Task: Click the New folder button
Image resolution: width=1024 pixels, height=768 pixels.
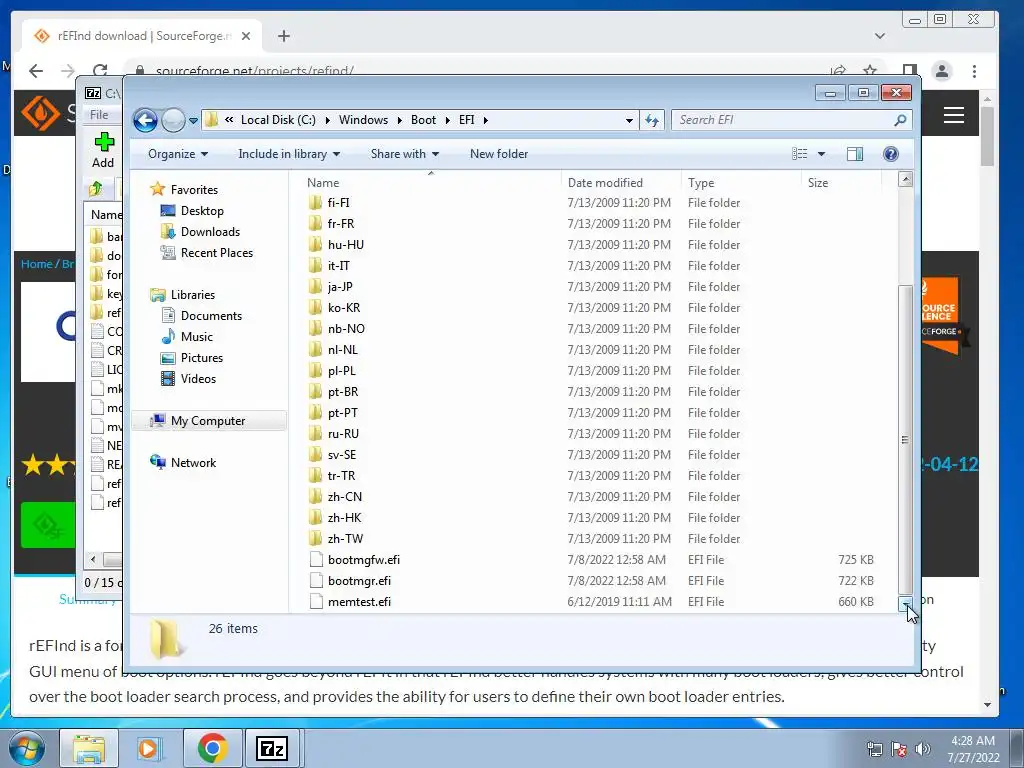Action: click(499, 154)
